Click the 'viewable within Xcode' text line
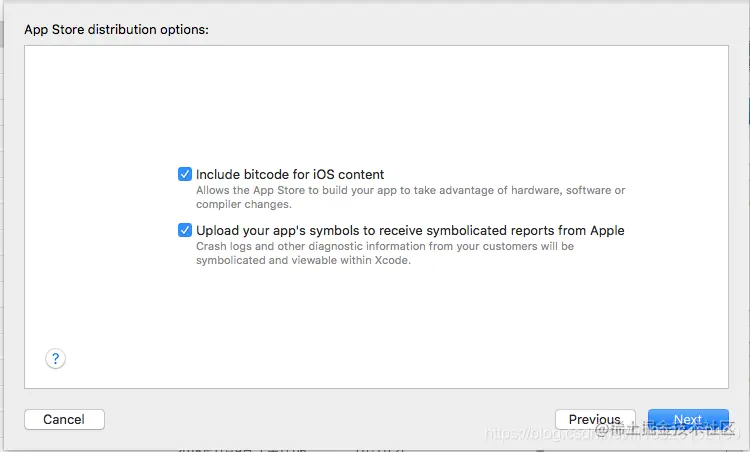The width and height of the screenshot is (750, 452). tap(303, 260)
